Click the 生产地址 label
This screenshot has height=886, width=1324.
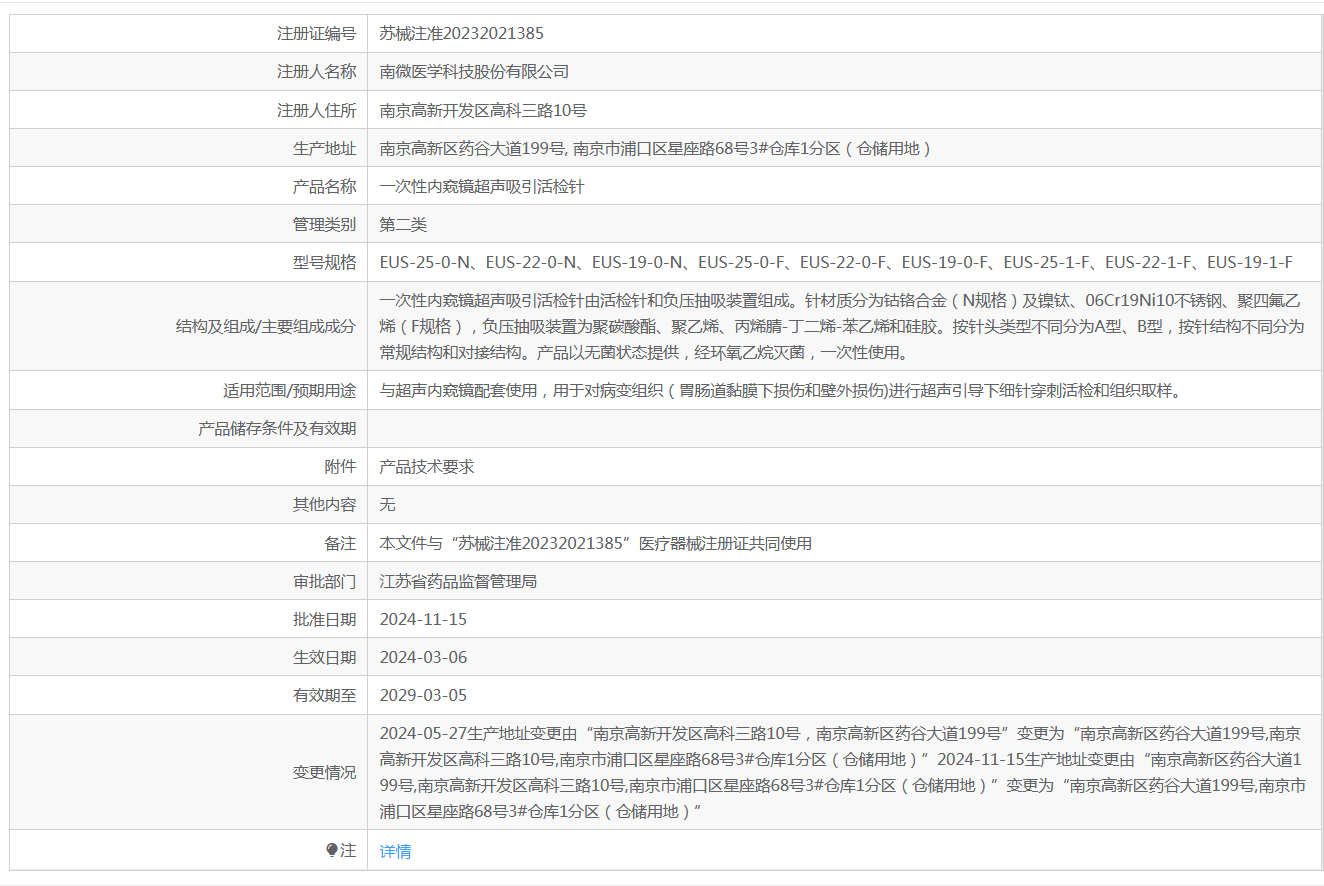coord(324,148)
